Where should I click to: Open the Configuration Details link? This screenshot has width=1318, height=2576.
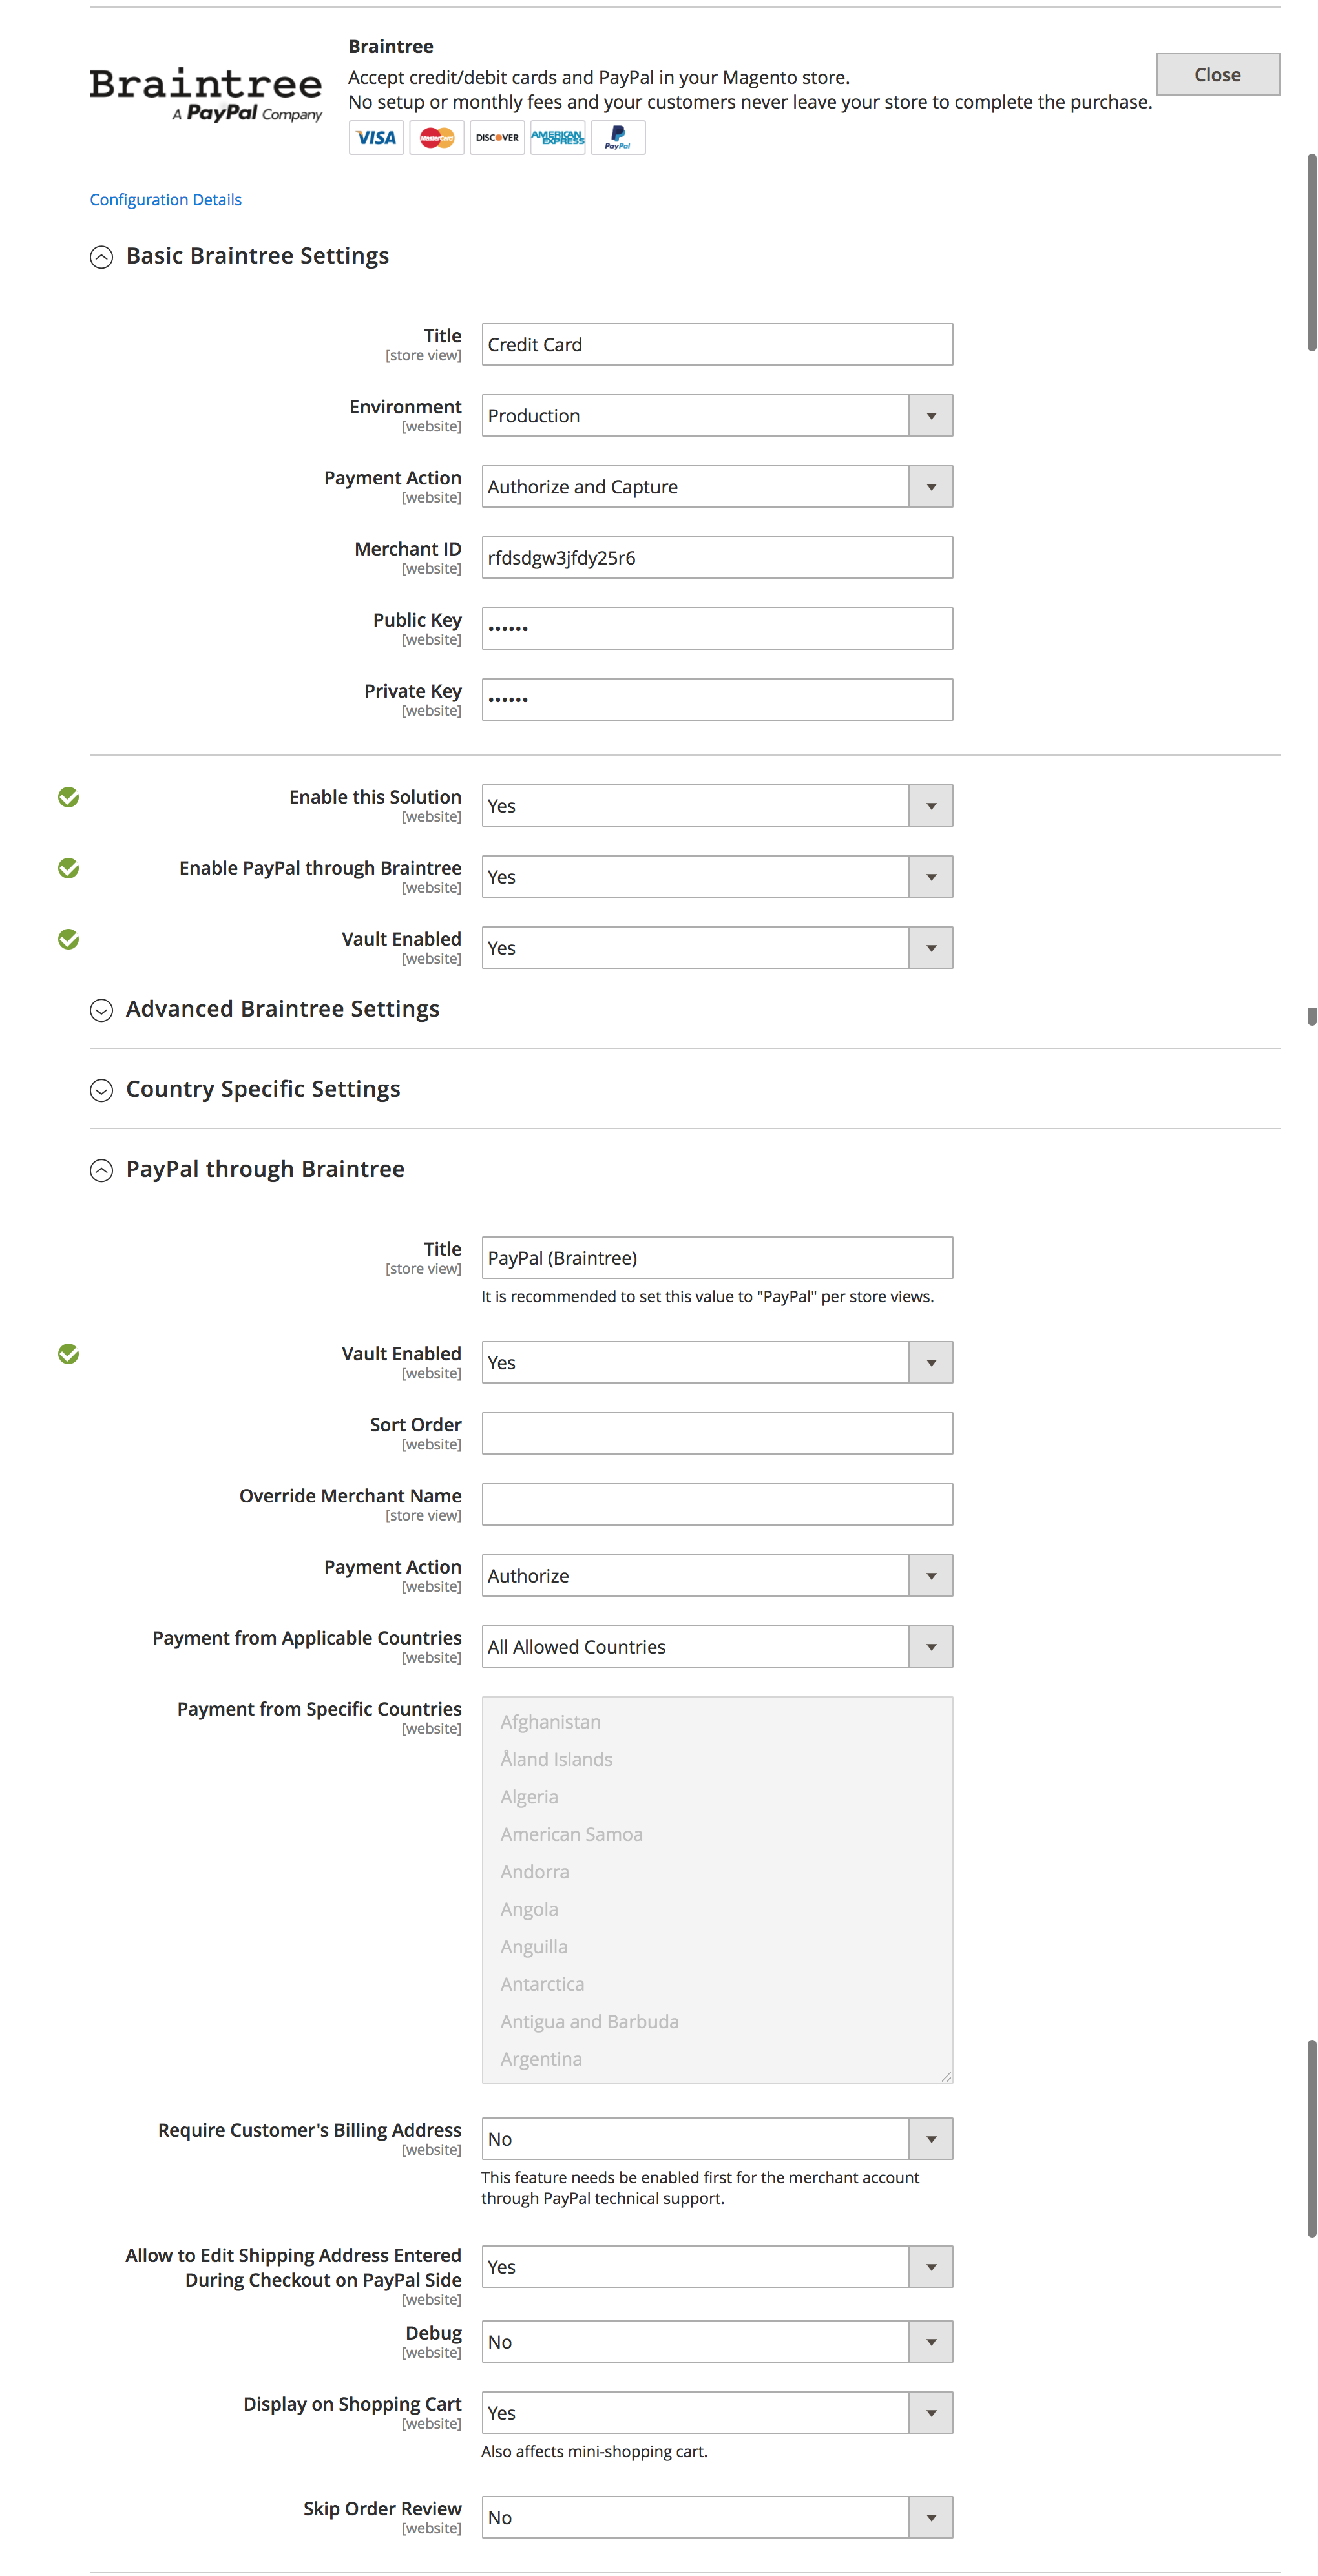point(165,199)
